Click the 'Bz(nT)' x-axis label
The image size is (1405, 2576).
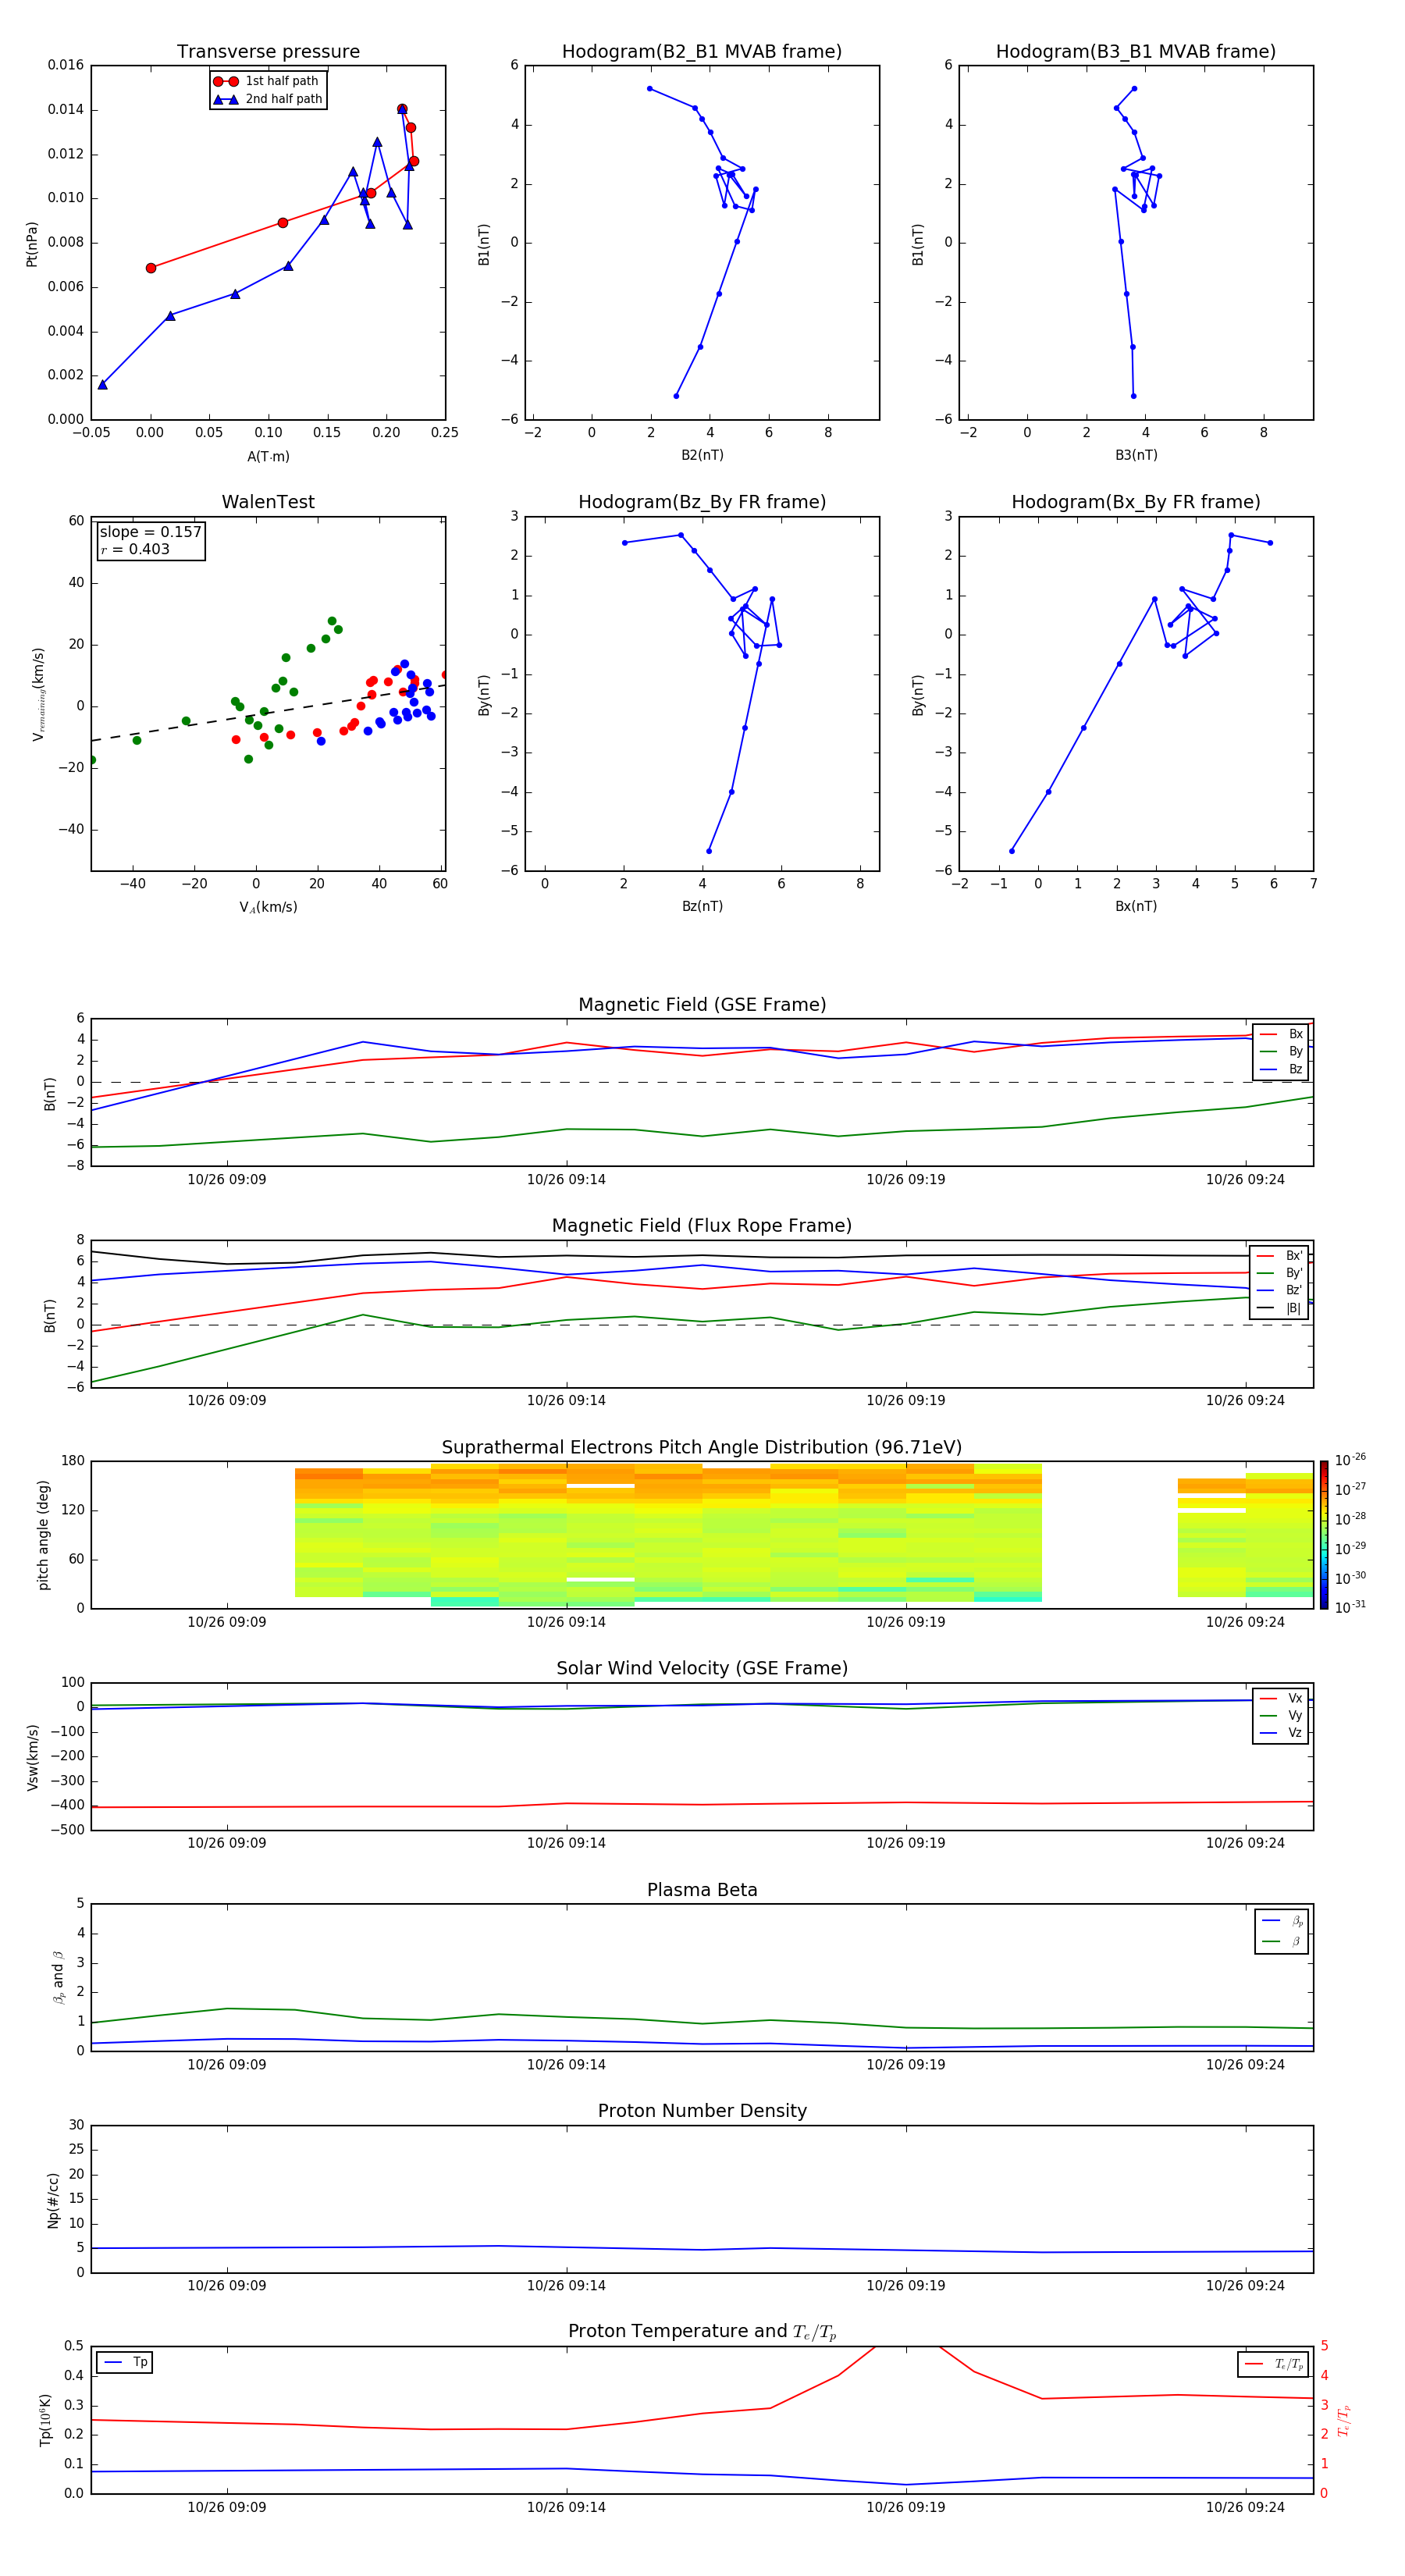click(702, 906)
